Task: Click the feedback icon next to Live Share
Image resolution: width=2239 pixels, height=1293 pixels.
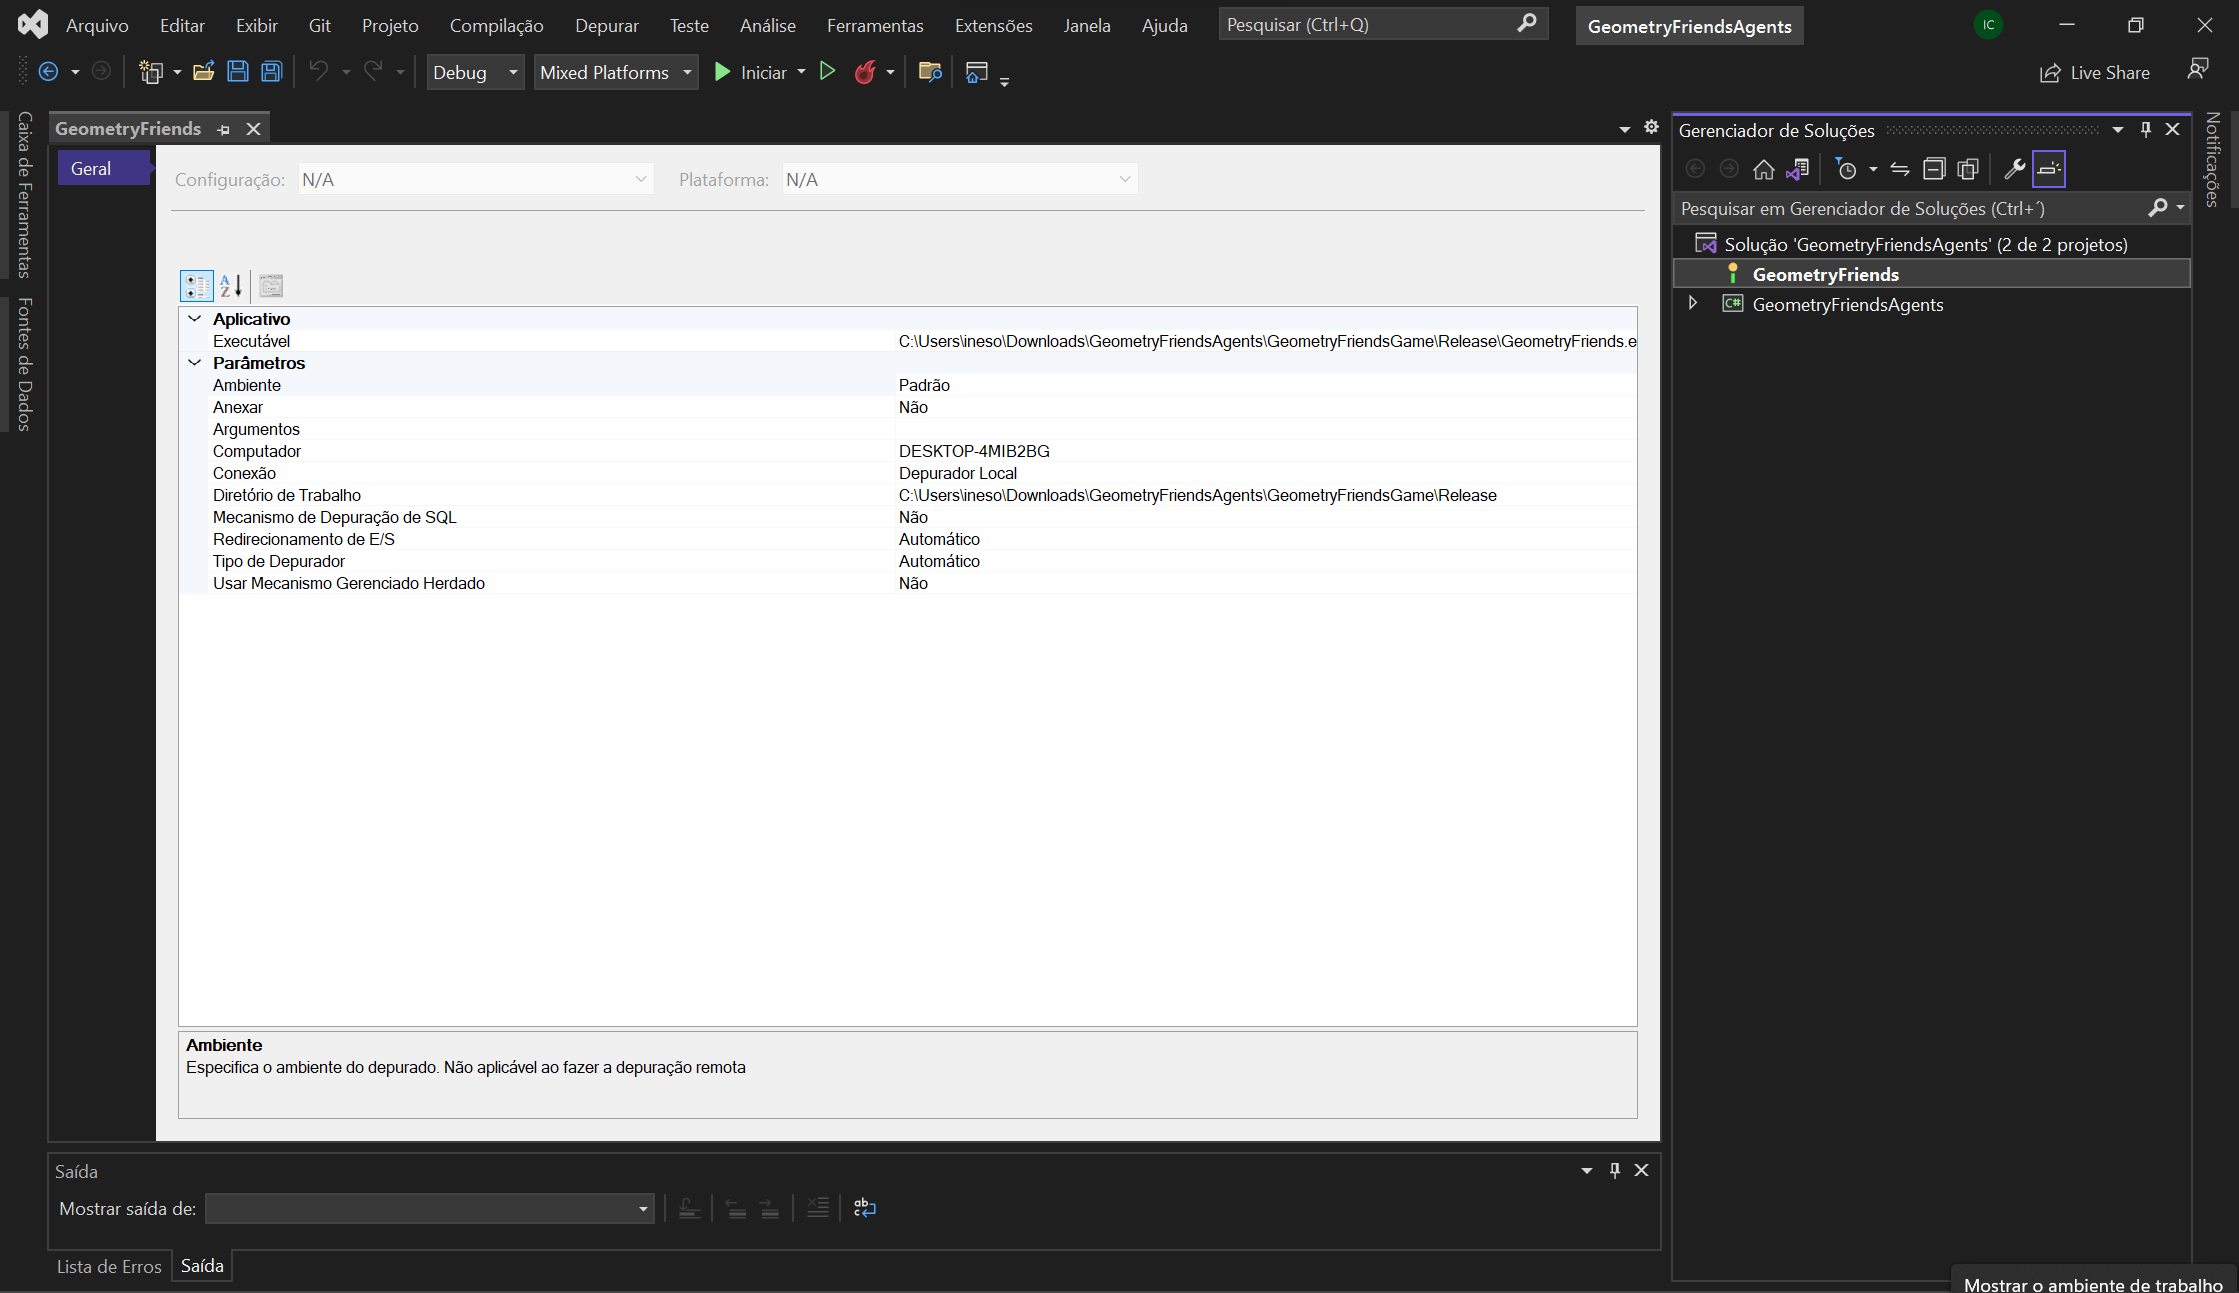Action: 2198,70
